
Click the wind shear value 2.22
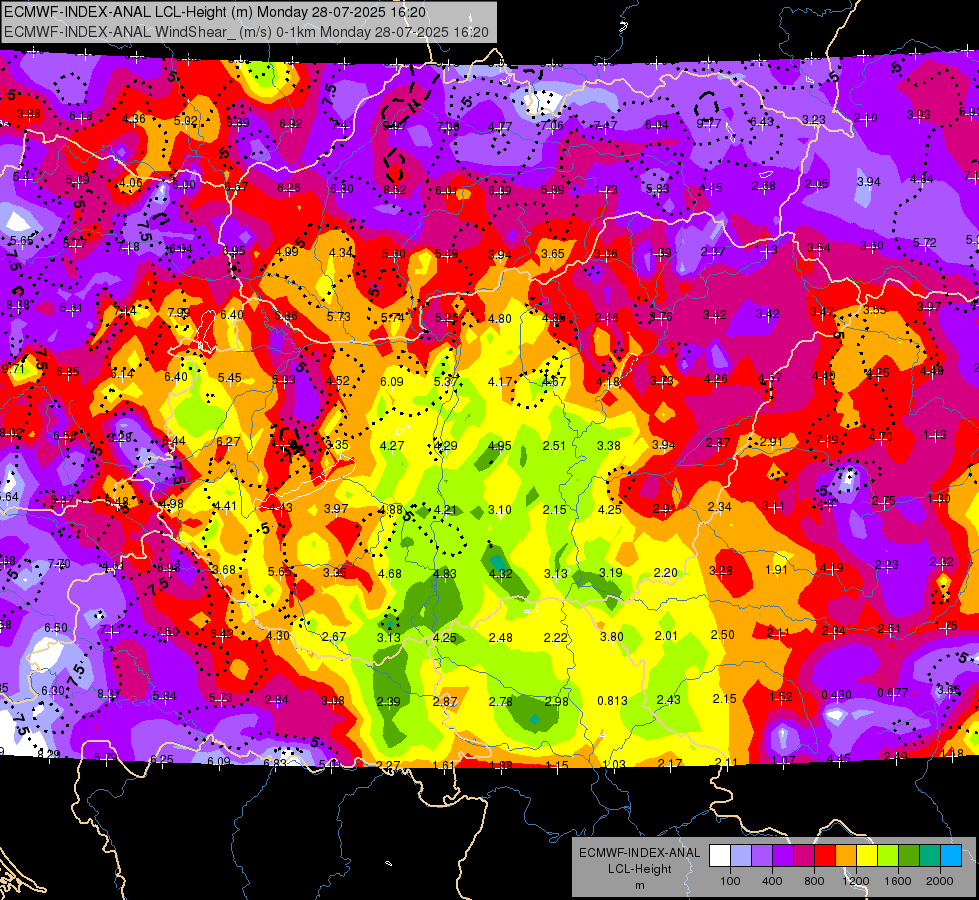556,637
